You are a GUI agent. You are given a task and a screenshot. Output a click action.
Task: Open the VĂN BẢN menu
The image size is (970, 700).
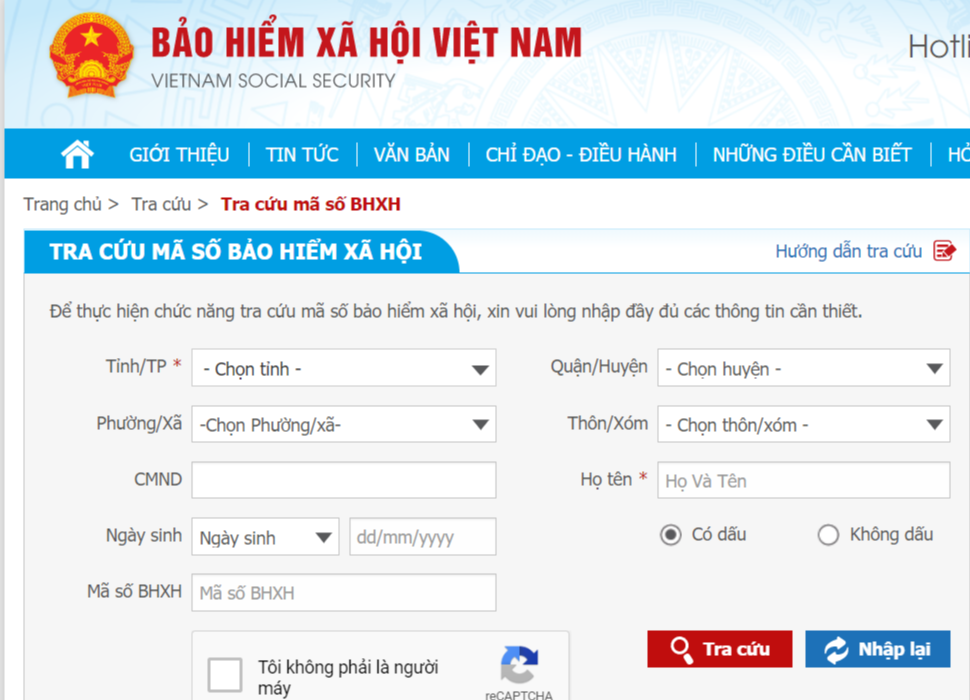pos(412,155)
